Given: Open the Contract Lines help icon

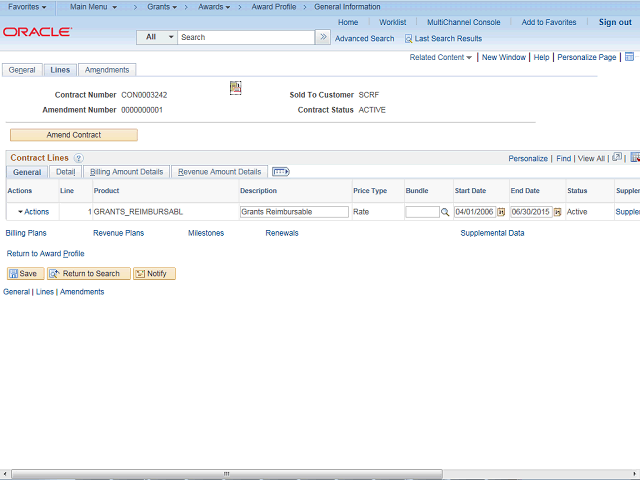Looking at the screenshot, I should [x=79, y=158].
